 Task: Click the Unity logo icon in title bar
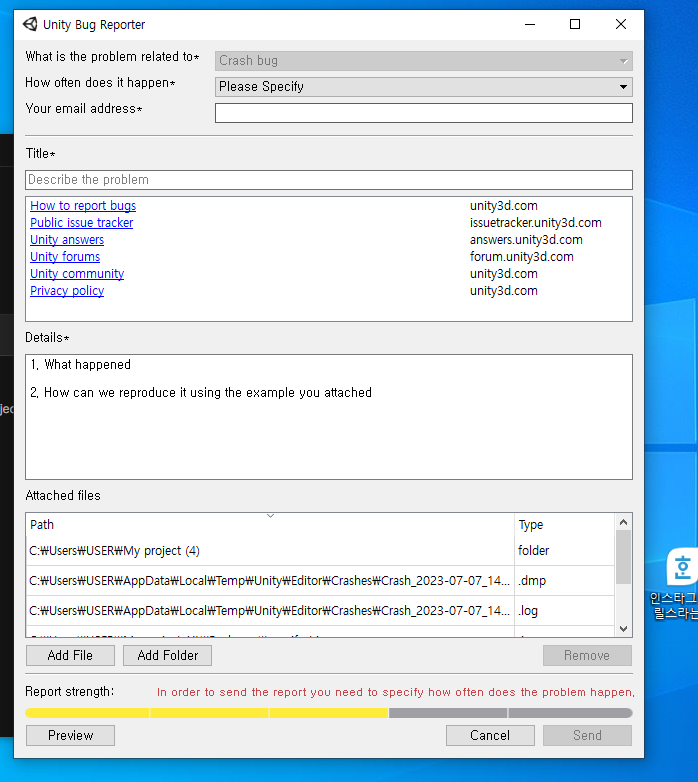(30, 24)
